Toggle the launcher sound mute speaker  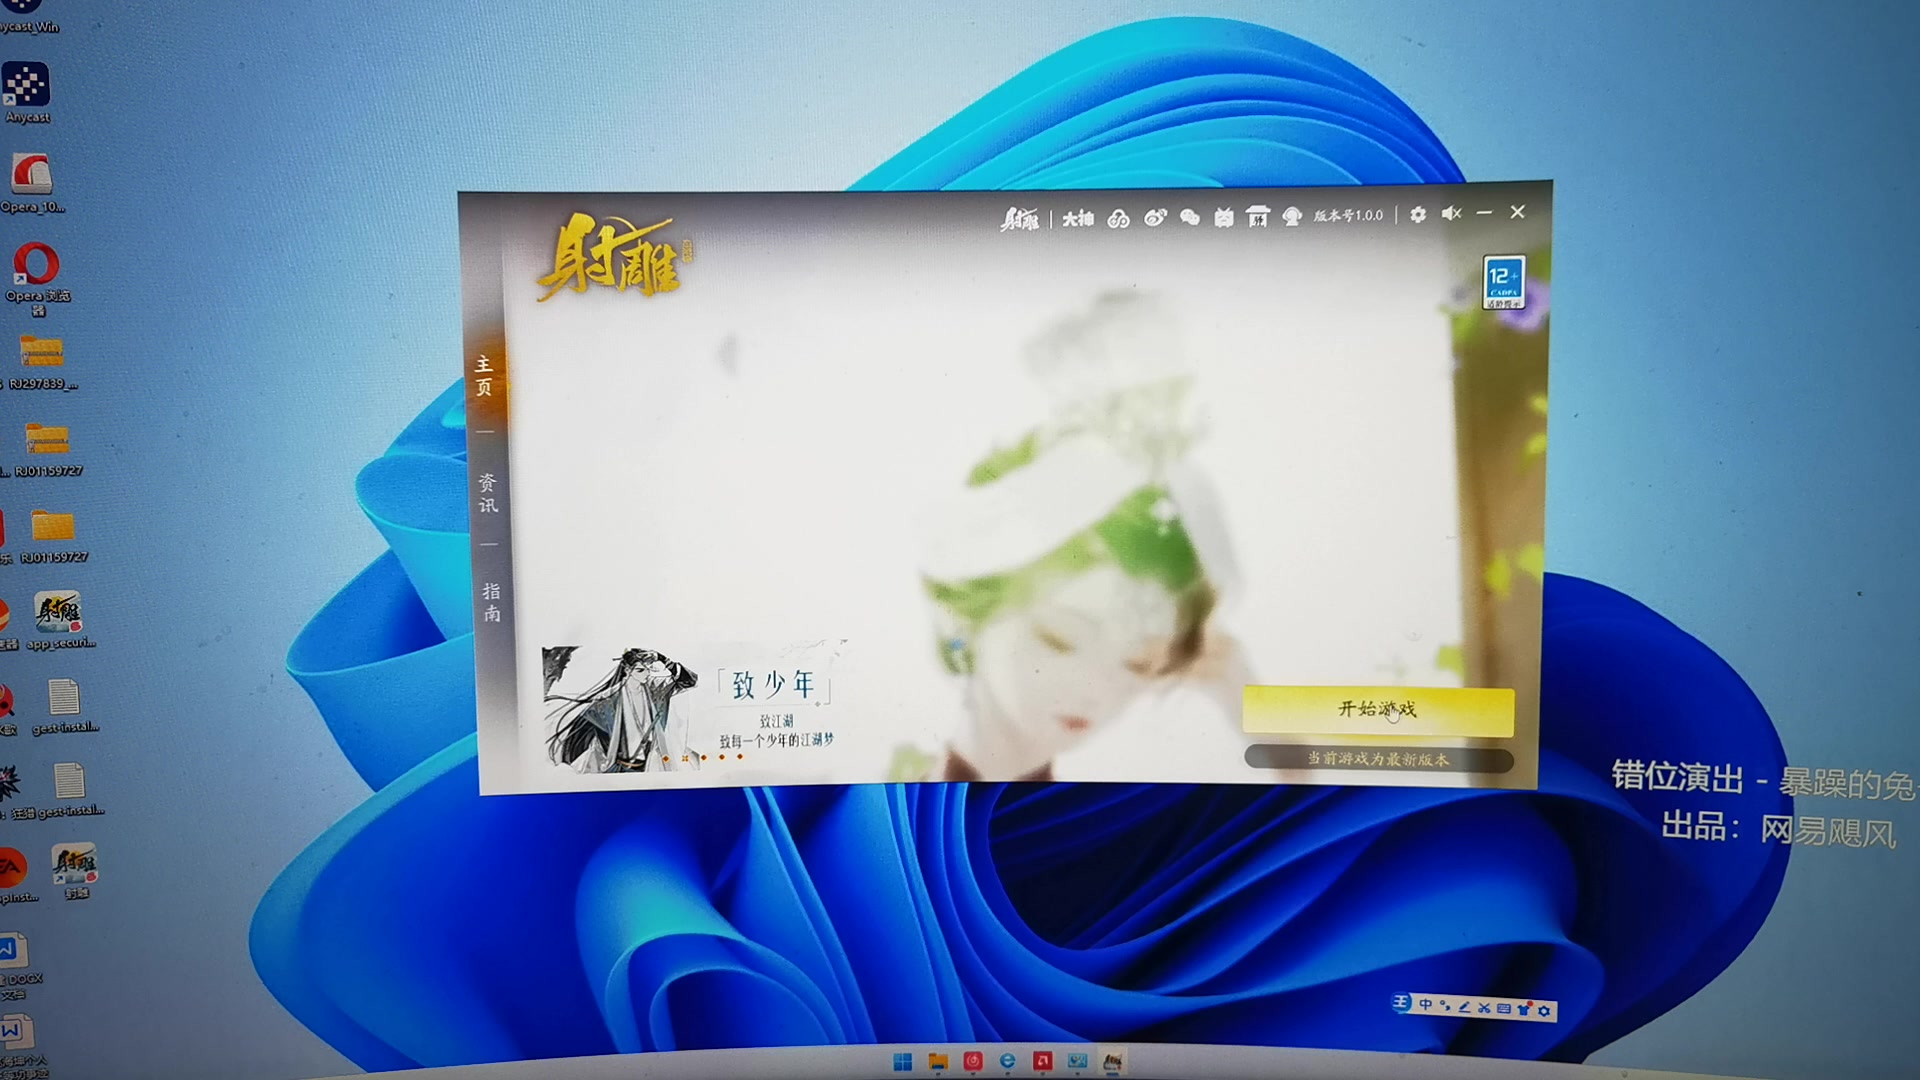[x=1452, y=213]
